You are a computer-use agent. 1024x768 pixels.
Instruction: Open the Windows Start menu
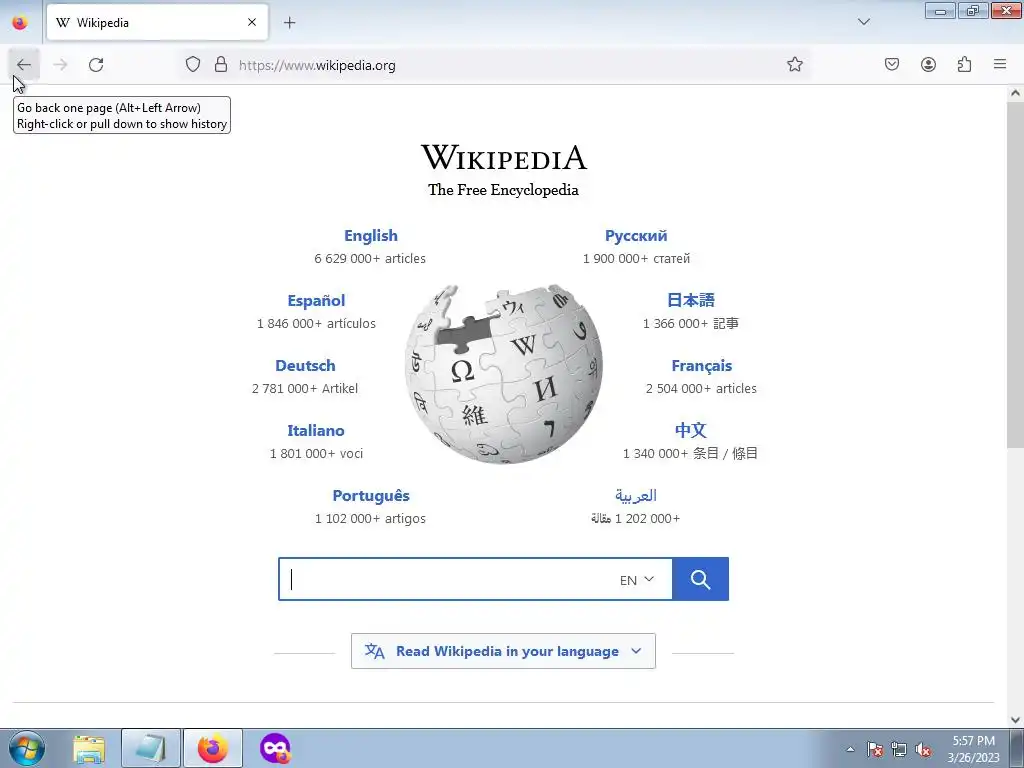coord(27,748)
